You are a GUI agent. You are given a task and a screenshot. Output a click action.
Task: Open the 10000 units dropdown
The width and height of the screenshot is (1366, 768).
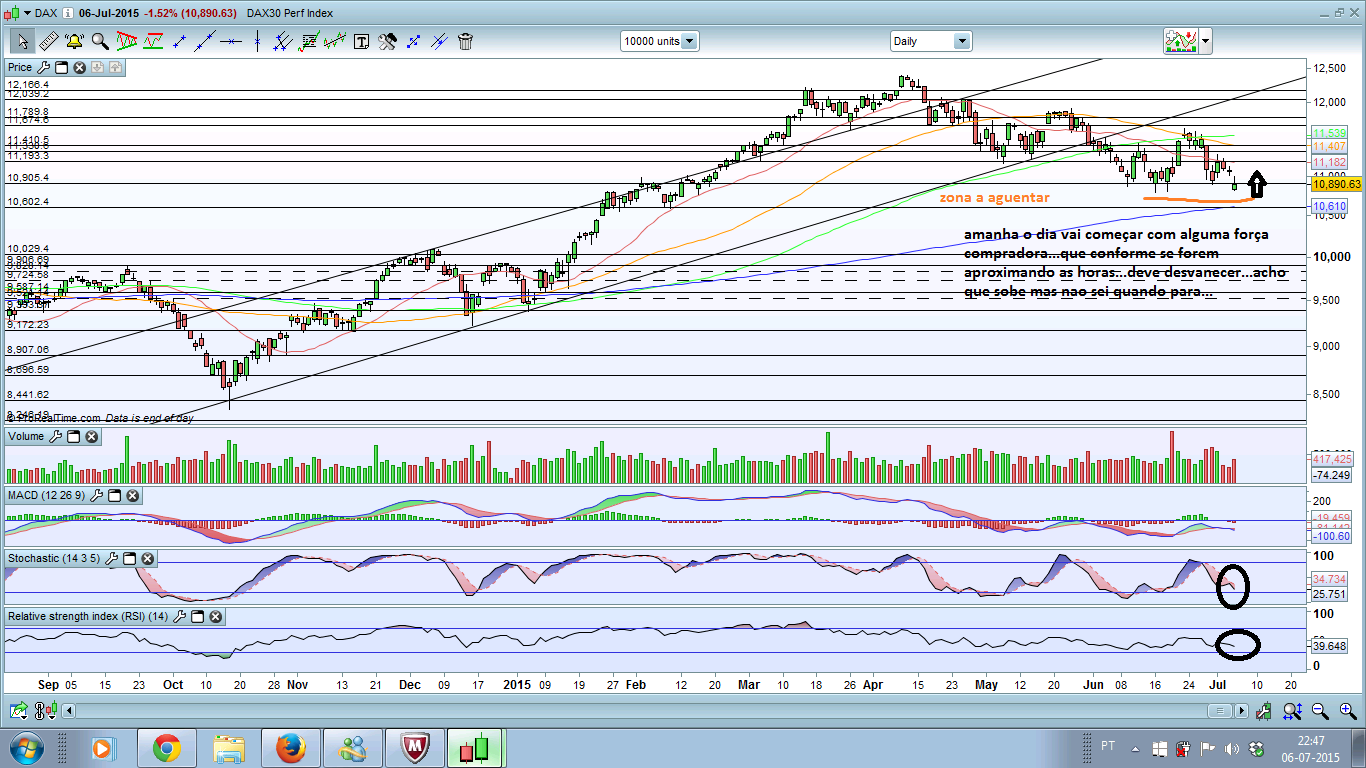(x=689, y=42)
